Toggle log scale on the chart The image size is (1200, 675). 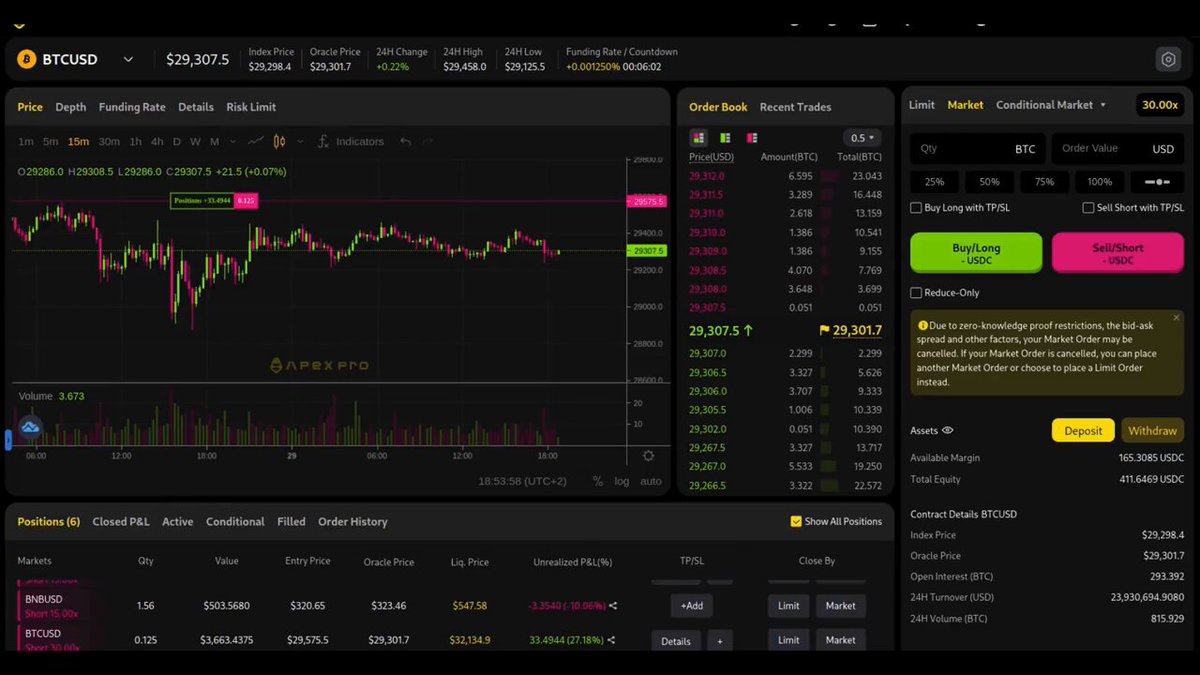(622, 481)
